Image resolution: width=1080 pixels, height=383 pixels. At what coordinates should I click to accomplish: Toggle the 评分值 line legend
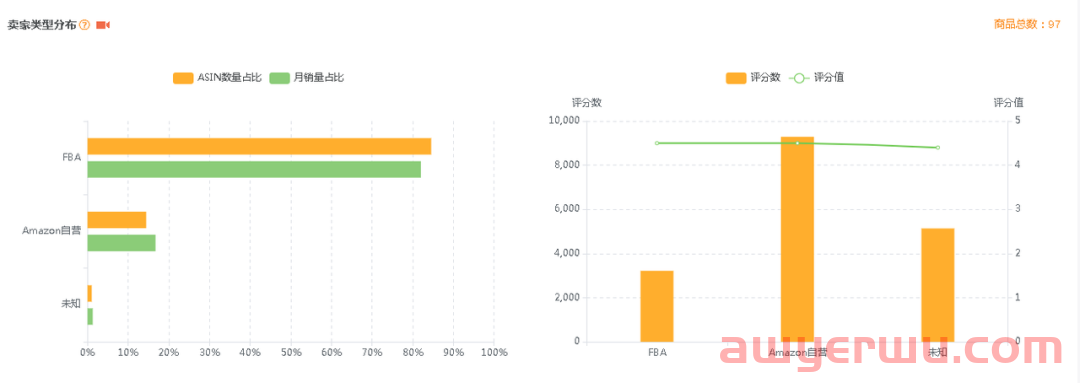click(817, 78)
